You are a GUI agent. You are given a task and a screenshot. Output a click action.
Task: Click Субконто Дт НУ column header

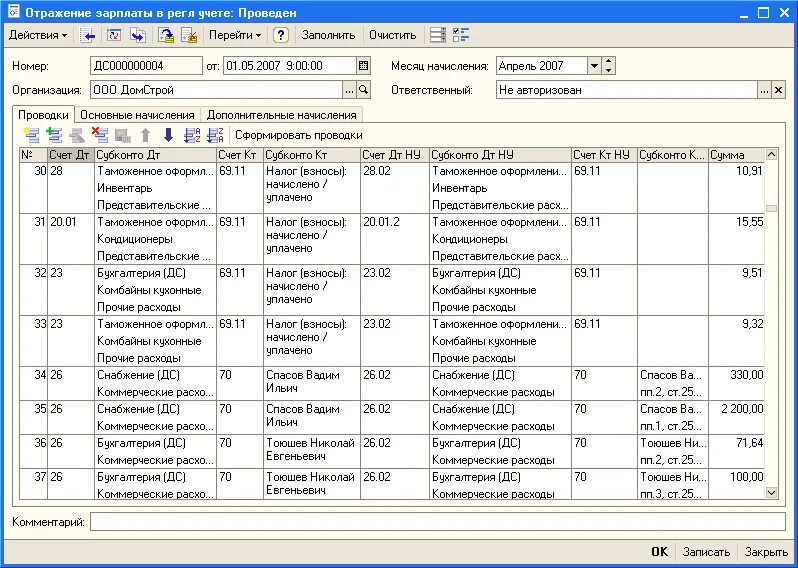point(501,155)
